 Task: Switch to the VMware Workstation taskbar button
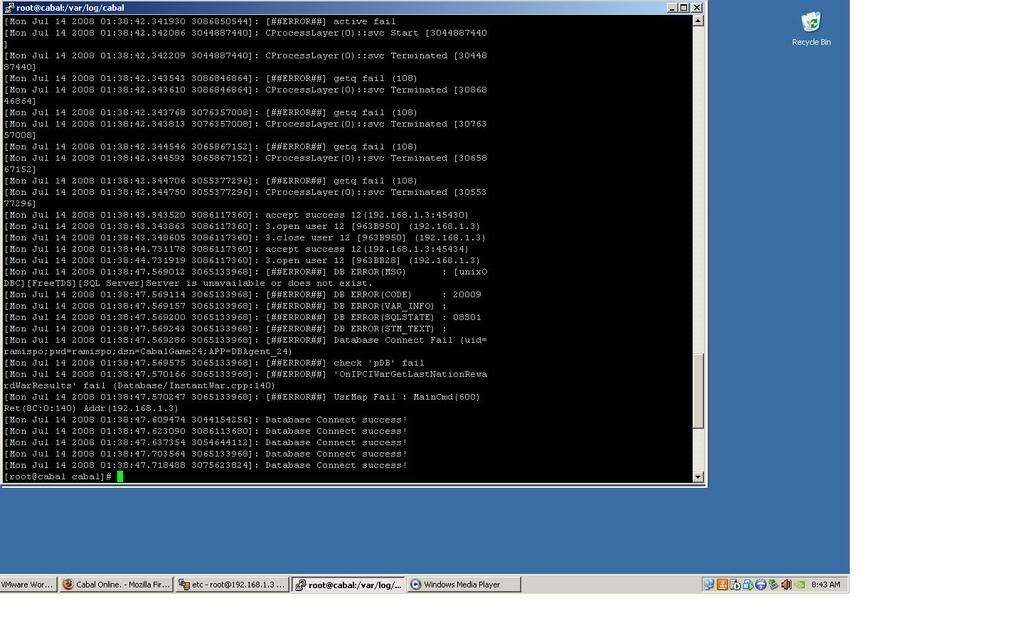27,585
